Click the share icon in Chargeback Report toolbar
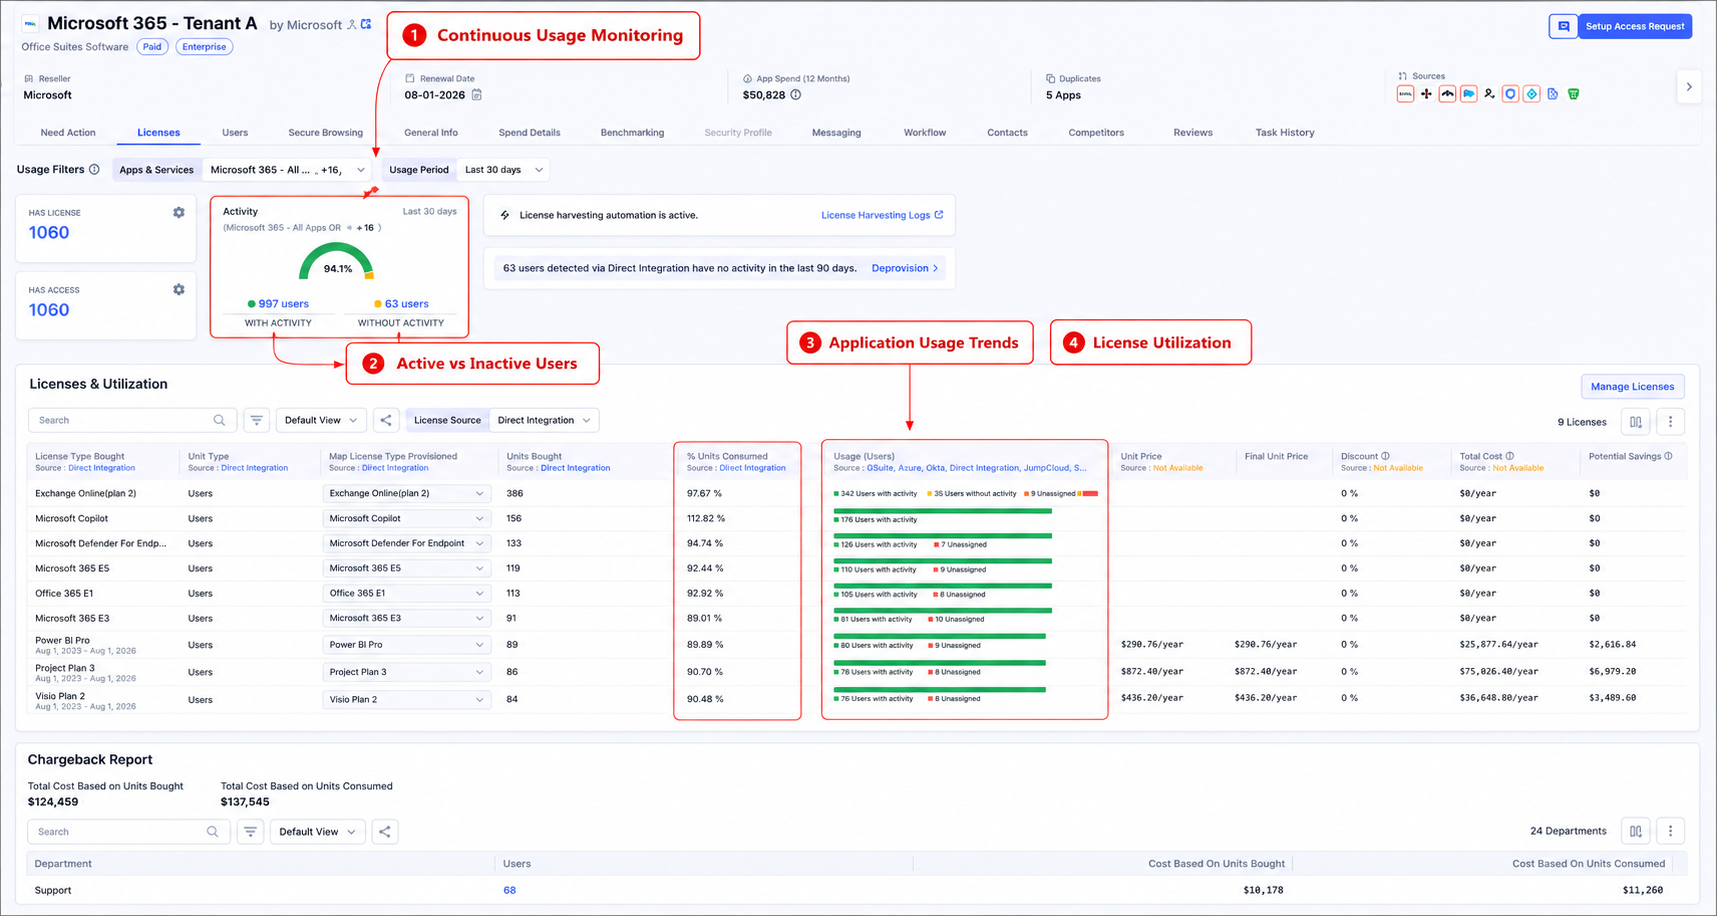Image resolution: width=1717 pixels, height=916 pixels. pyautogui.click(x=385, y=831)
